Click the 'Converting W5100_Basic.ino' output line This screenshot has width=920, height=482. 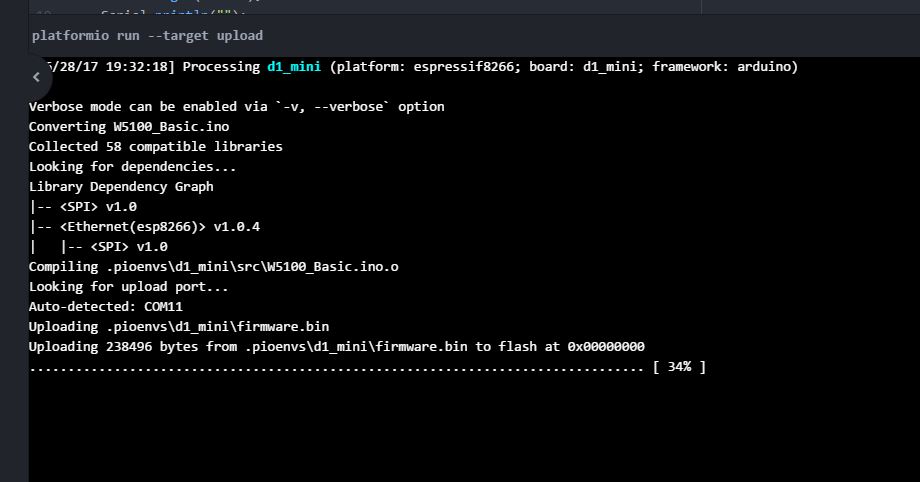[x=129, y=127]
